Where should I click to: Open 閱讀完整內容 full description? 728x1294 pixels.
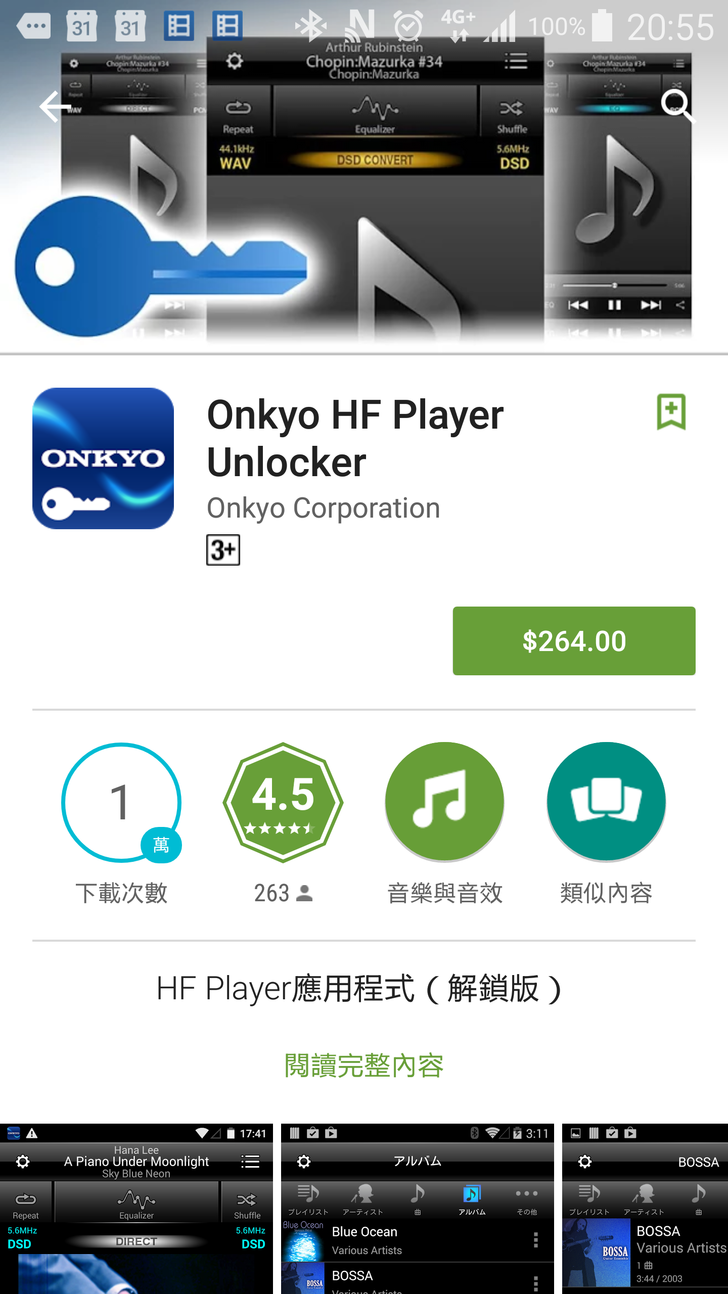[364, 1065]
